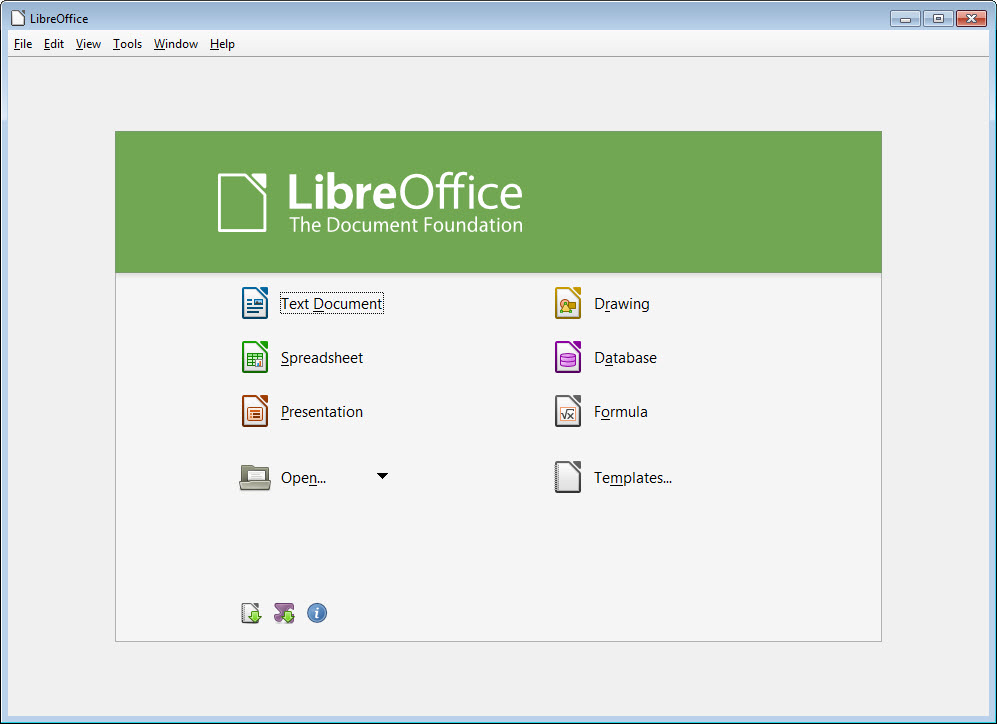
Task: Click the Formula square-root icon
Action: point(568,411)
